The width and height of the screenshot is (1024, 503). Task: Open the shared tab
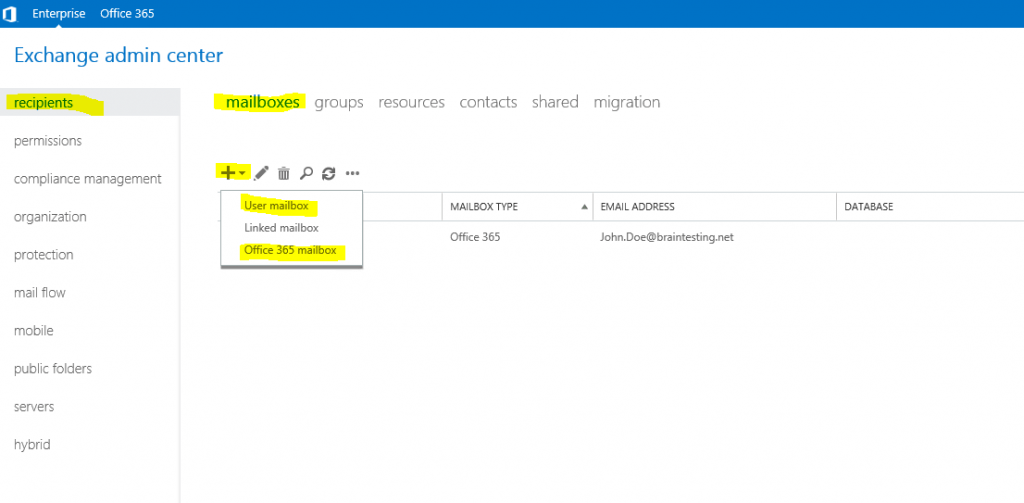click(555, 102)
